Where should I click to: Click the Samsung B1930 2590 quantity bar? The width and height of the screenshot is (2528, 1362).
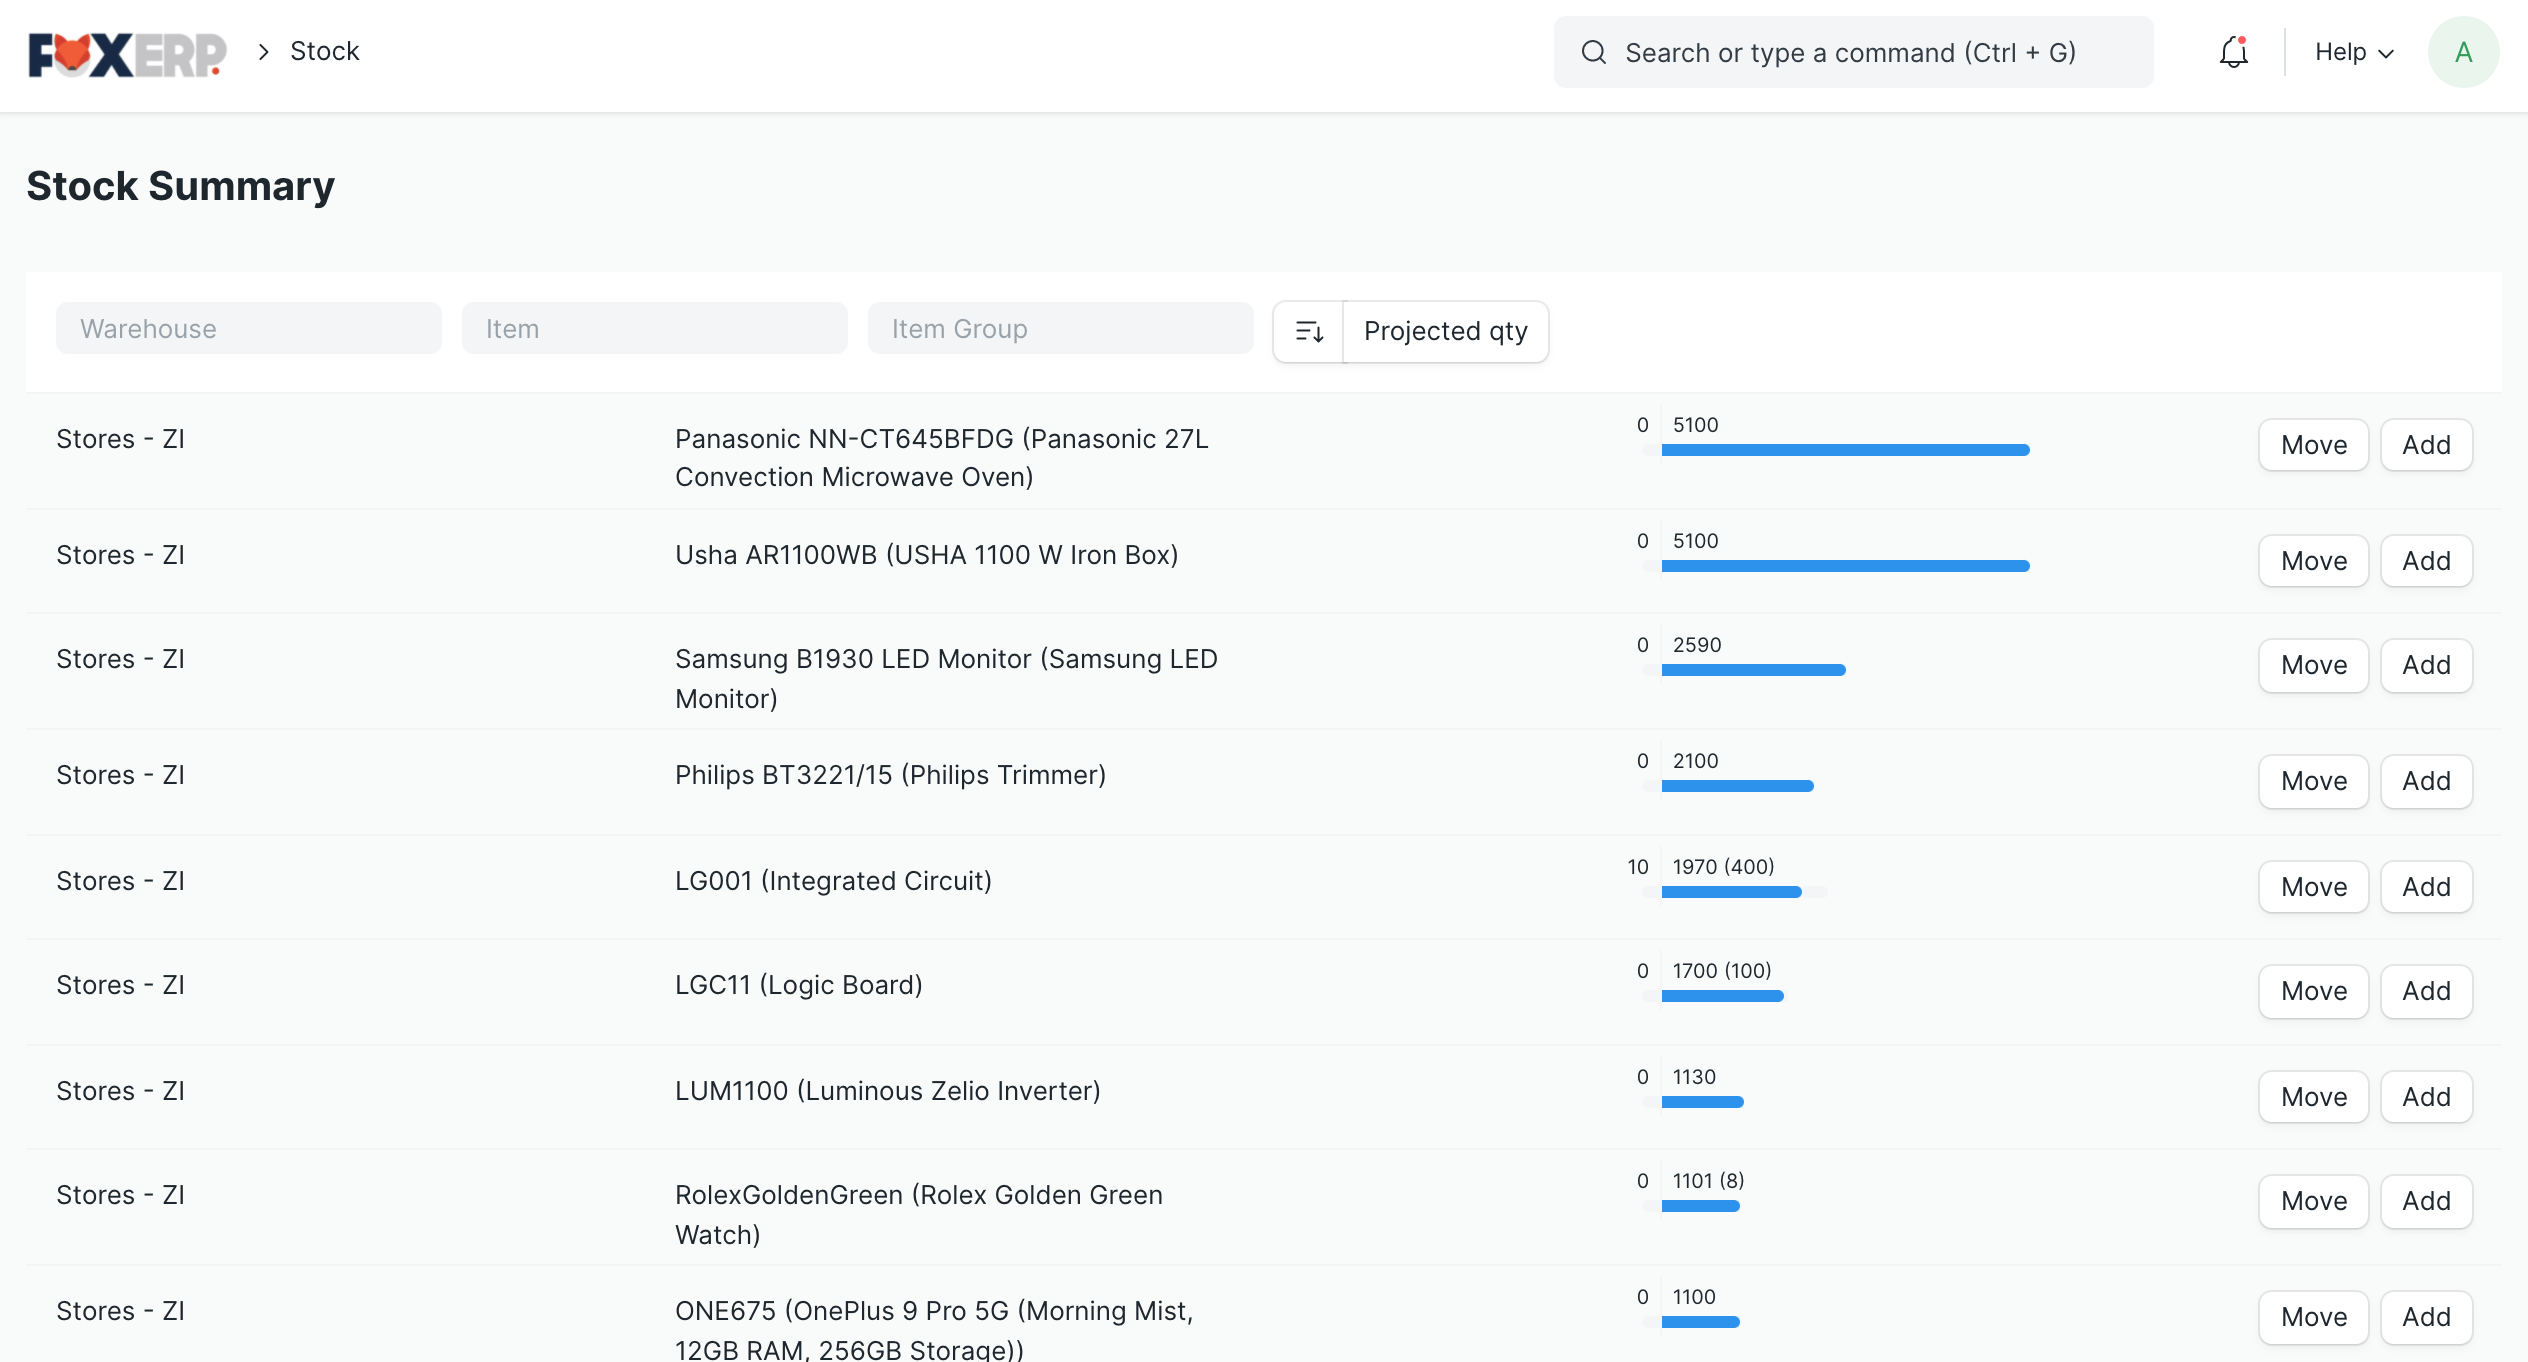pyautogui.click(x=1753, y=670)
